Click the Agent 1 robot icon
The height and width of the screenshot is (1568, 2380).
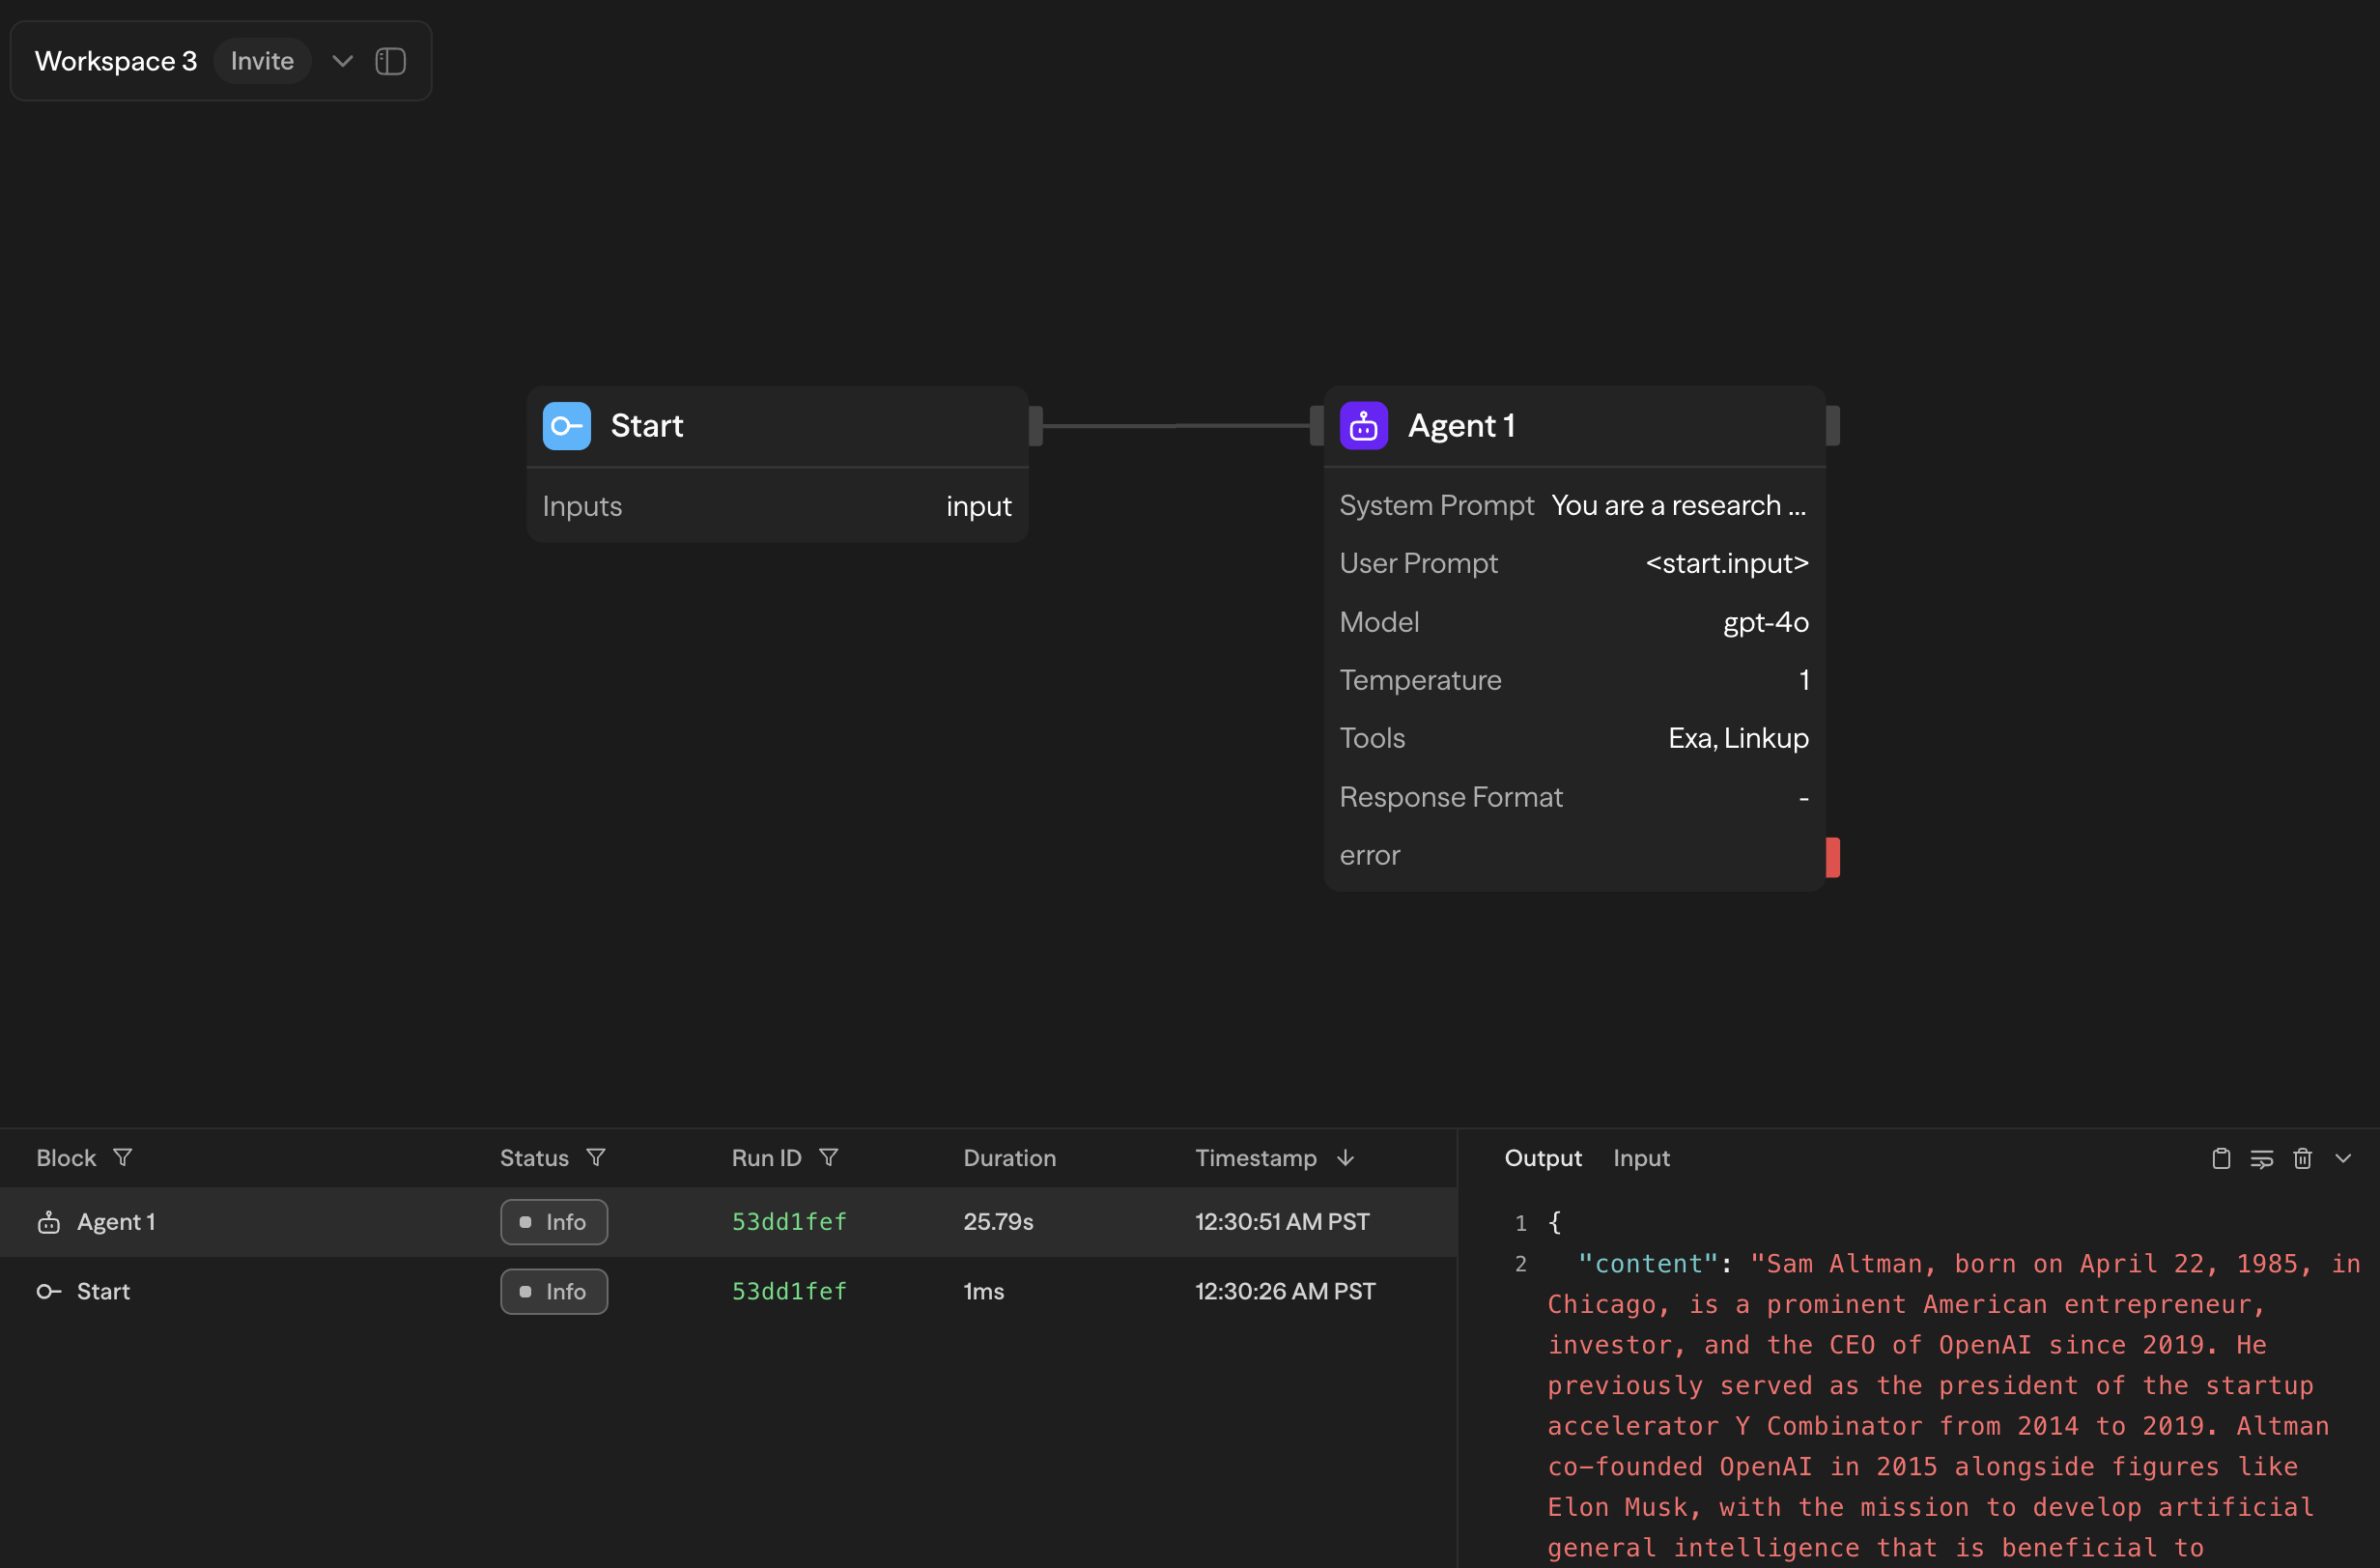coord(1363,425)
